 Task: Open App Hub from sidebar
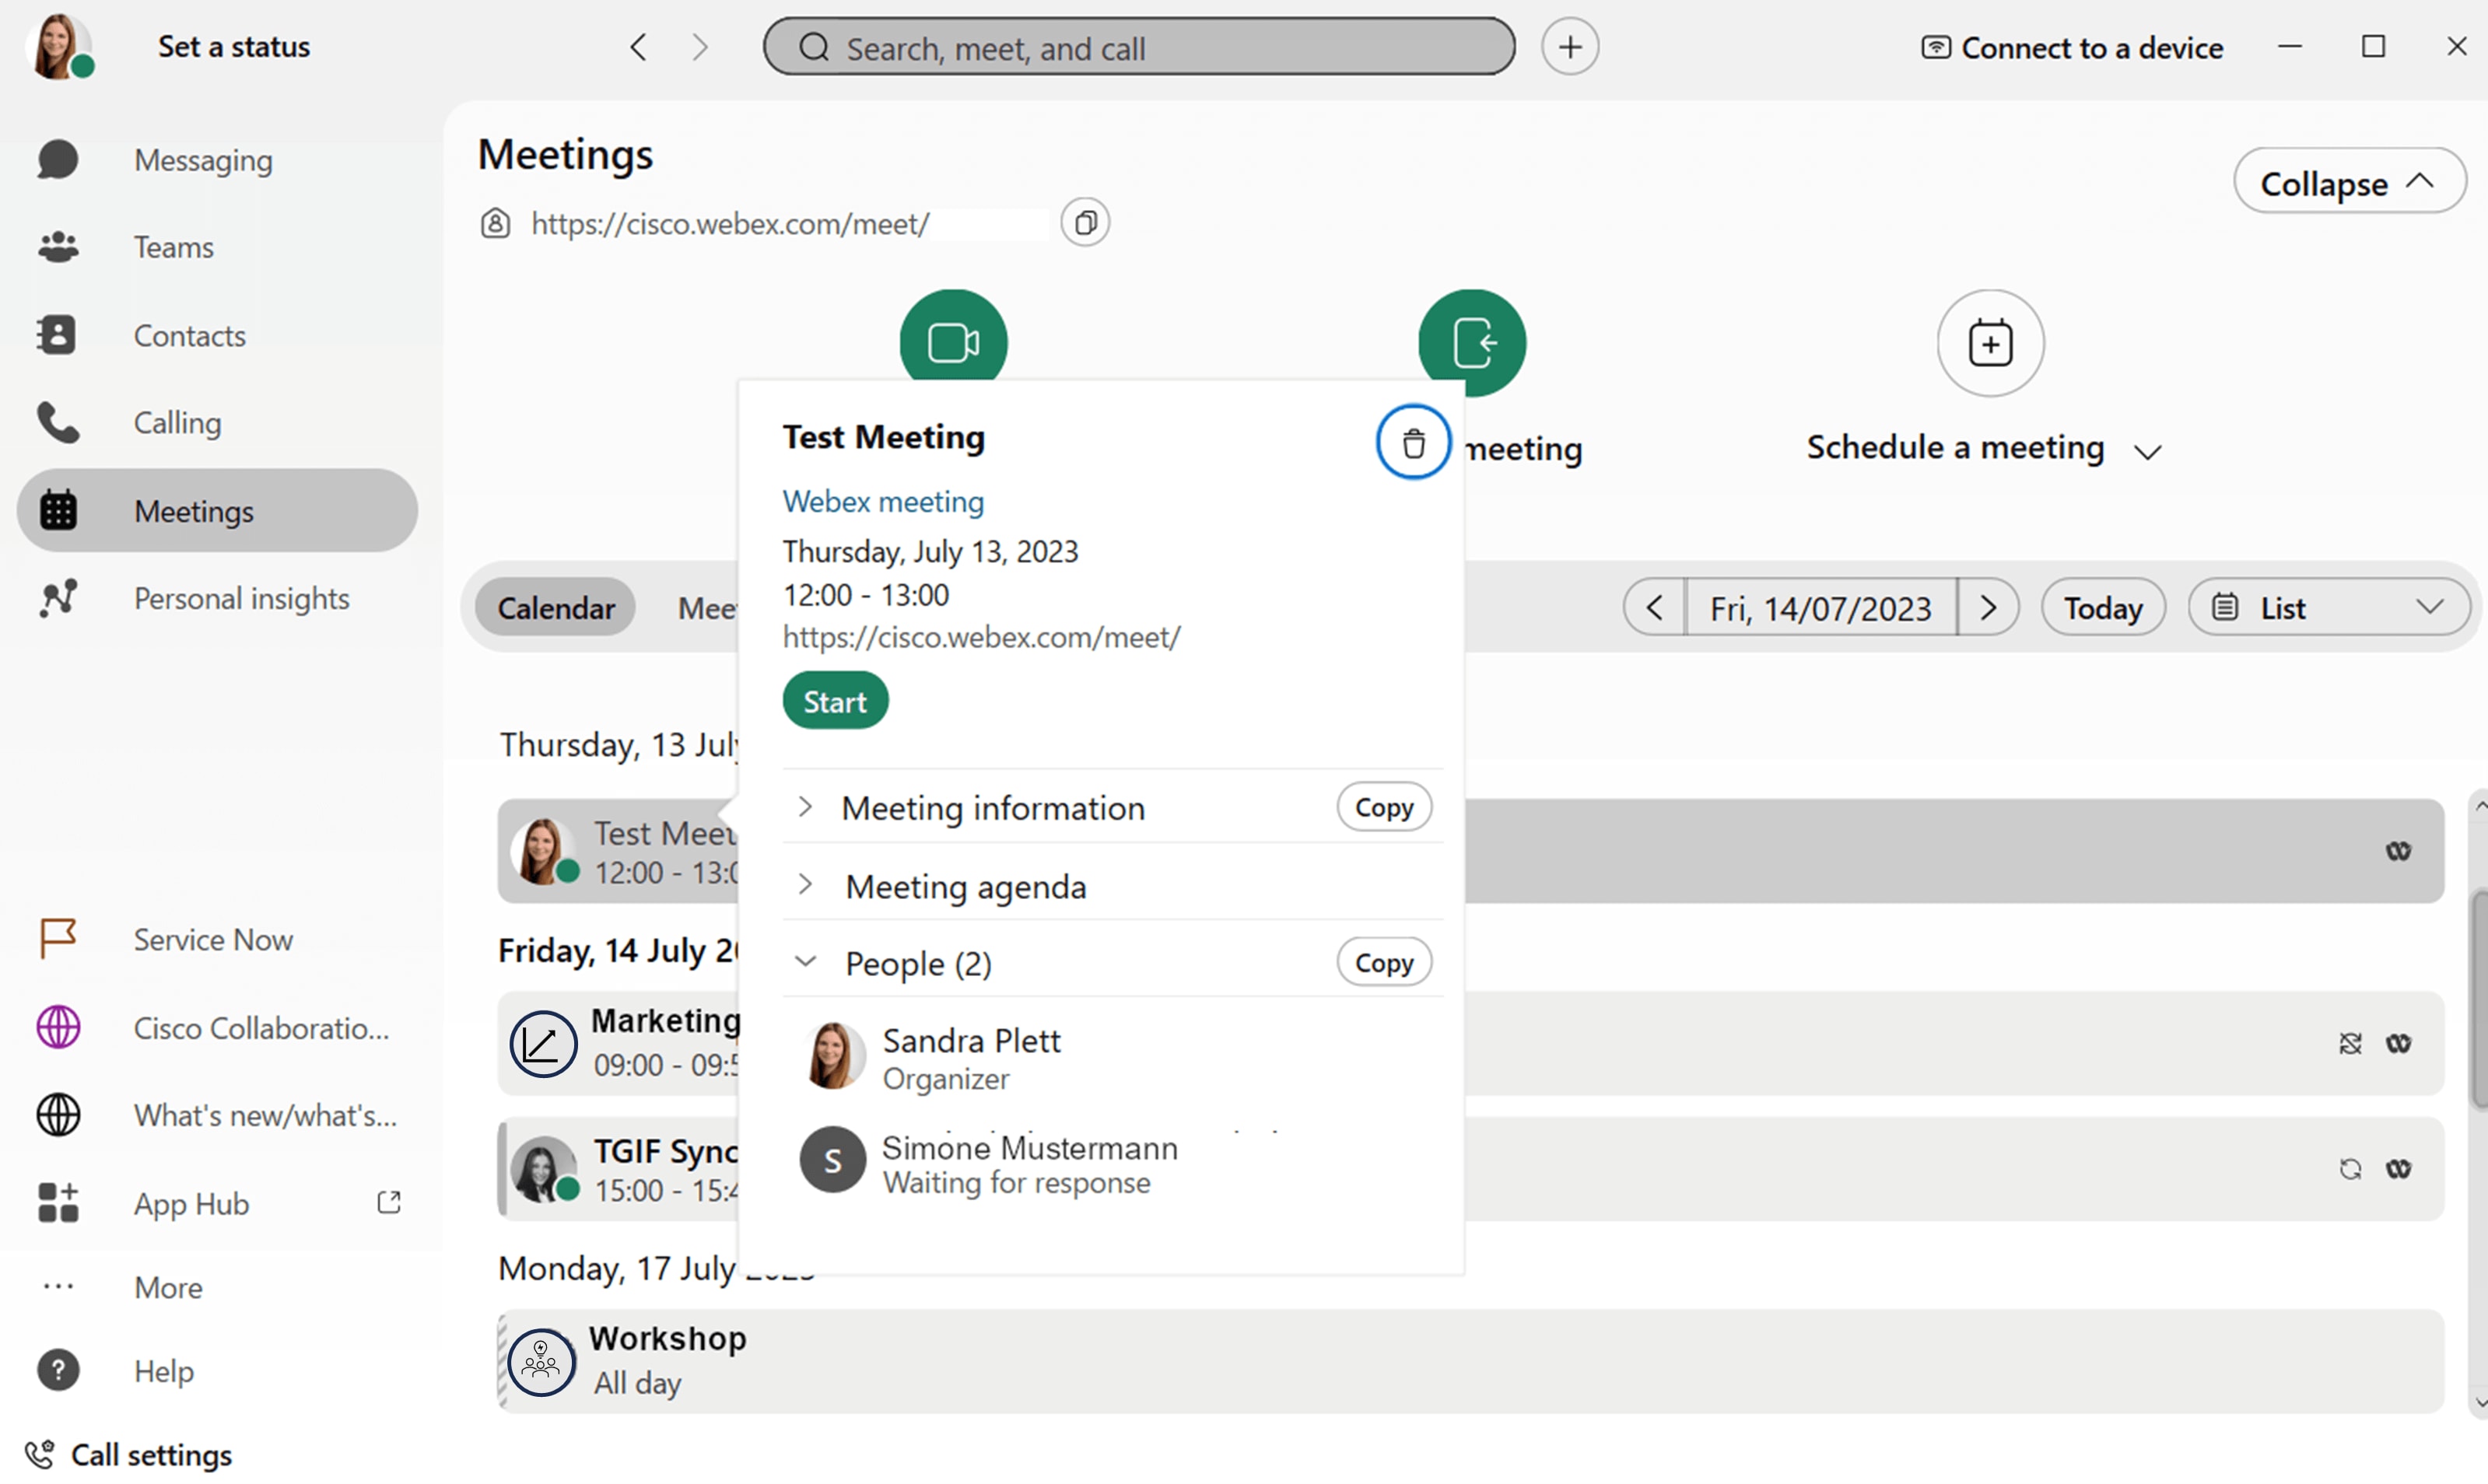click(x=191, y=1203)
